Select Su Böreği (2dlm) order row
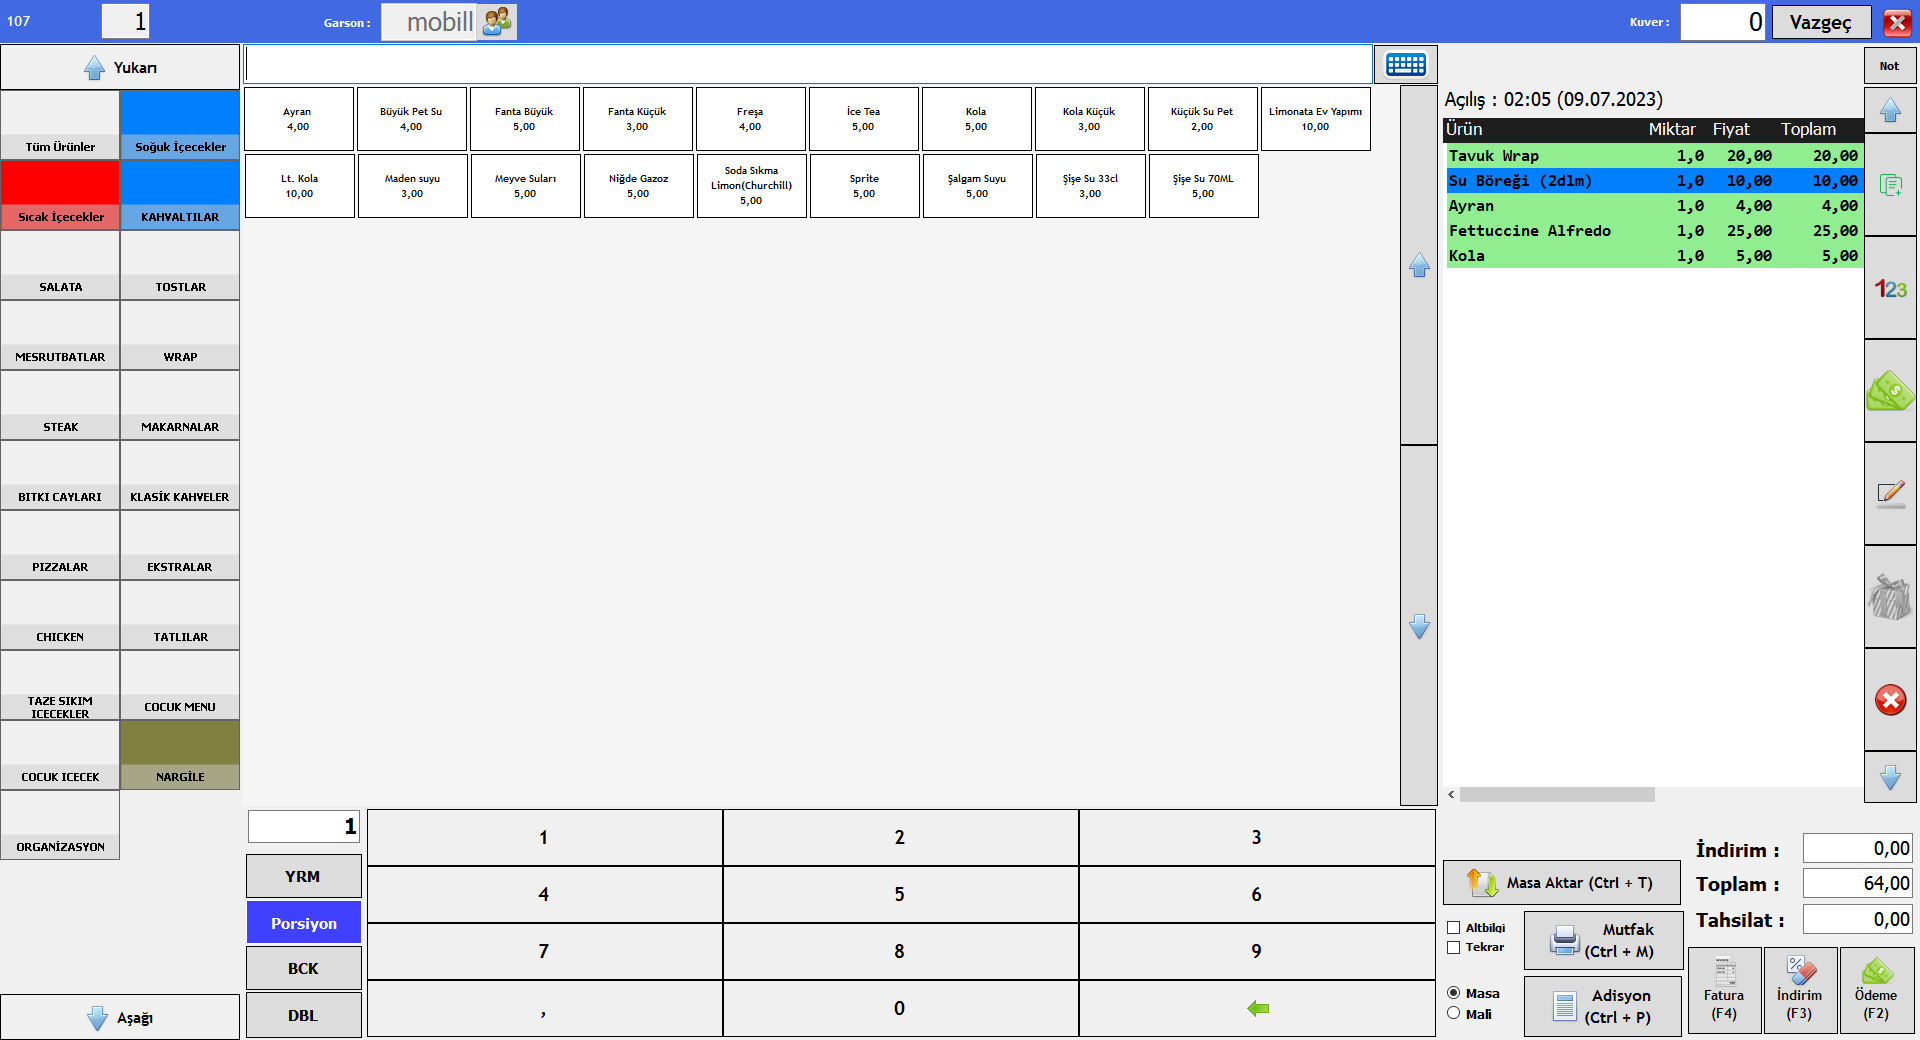This screenshot has height=1040, width=1920. point(1654,181)
